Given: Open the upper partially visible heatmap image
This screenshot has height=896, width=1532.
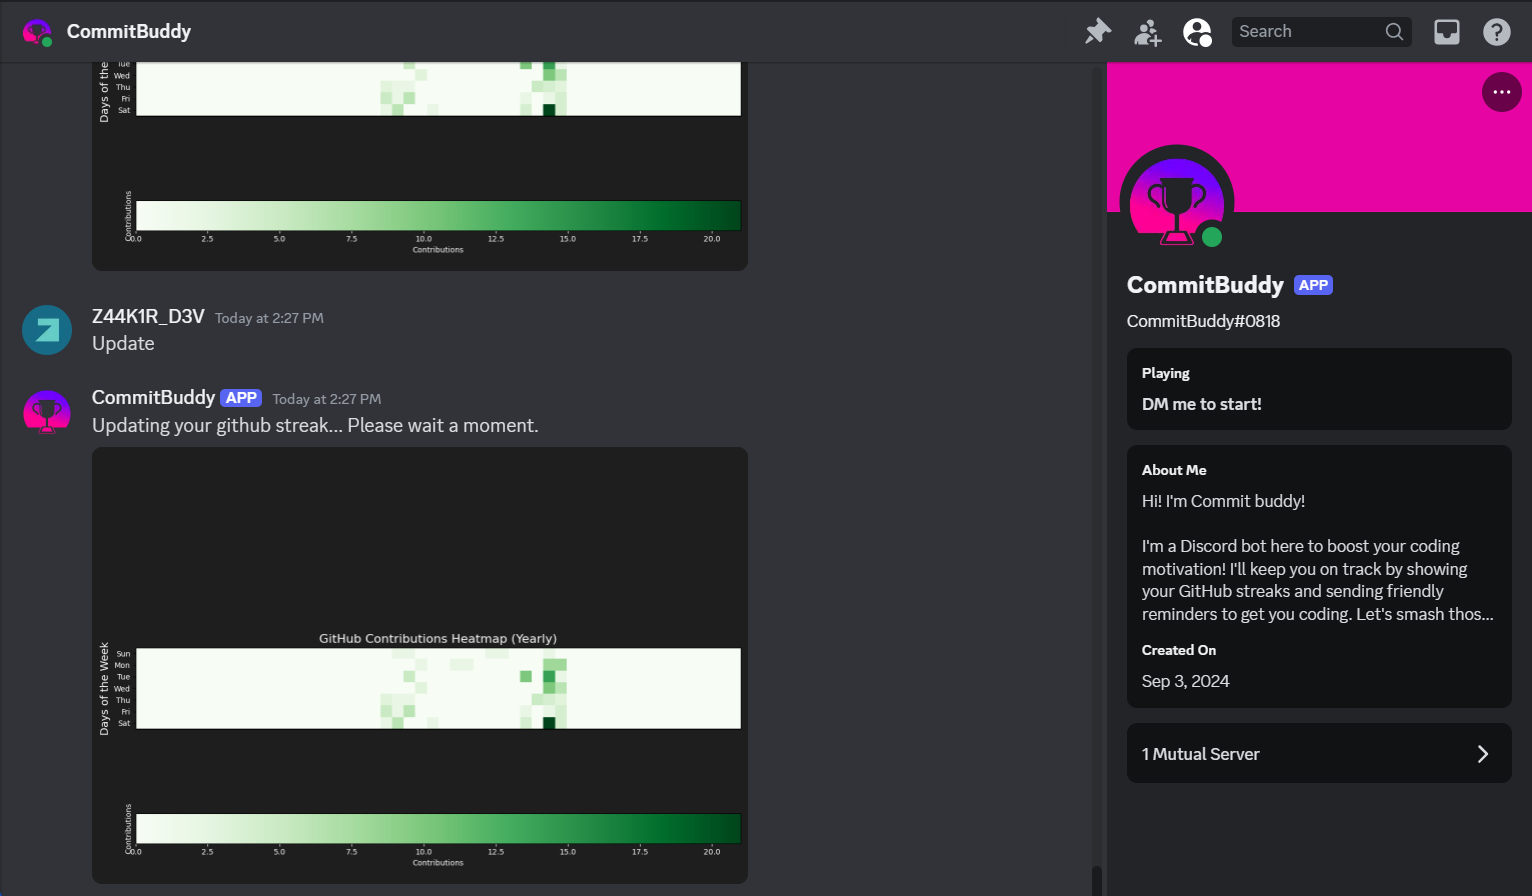Looking at the screenshot, I should [x=420, y=166].
